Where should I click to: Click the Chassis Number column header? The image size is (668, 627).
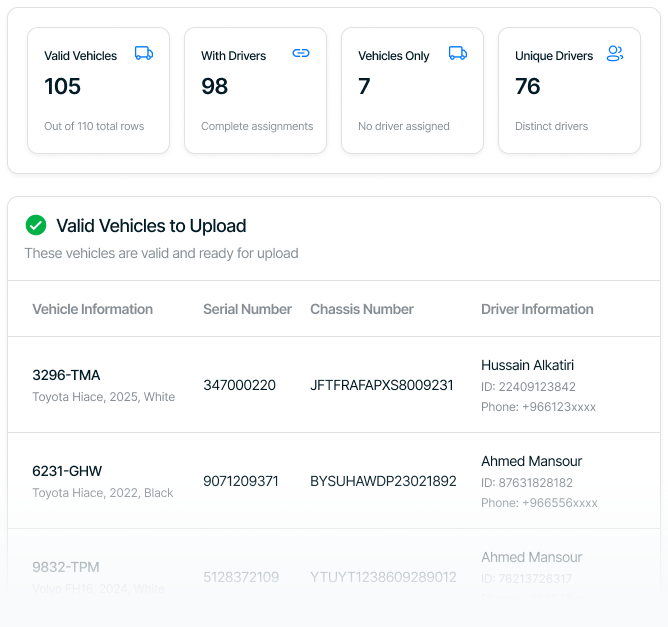pyautogui.click(x=362, y=309)
